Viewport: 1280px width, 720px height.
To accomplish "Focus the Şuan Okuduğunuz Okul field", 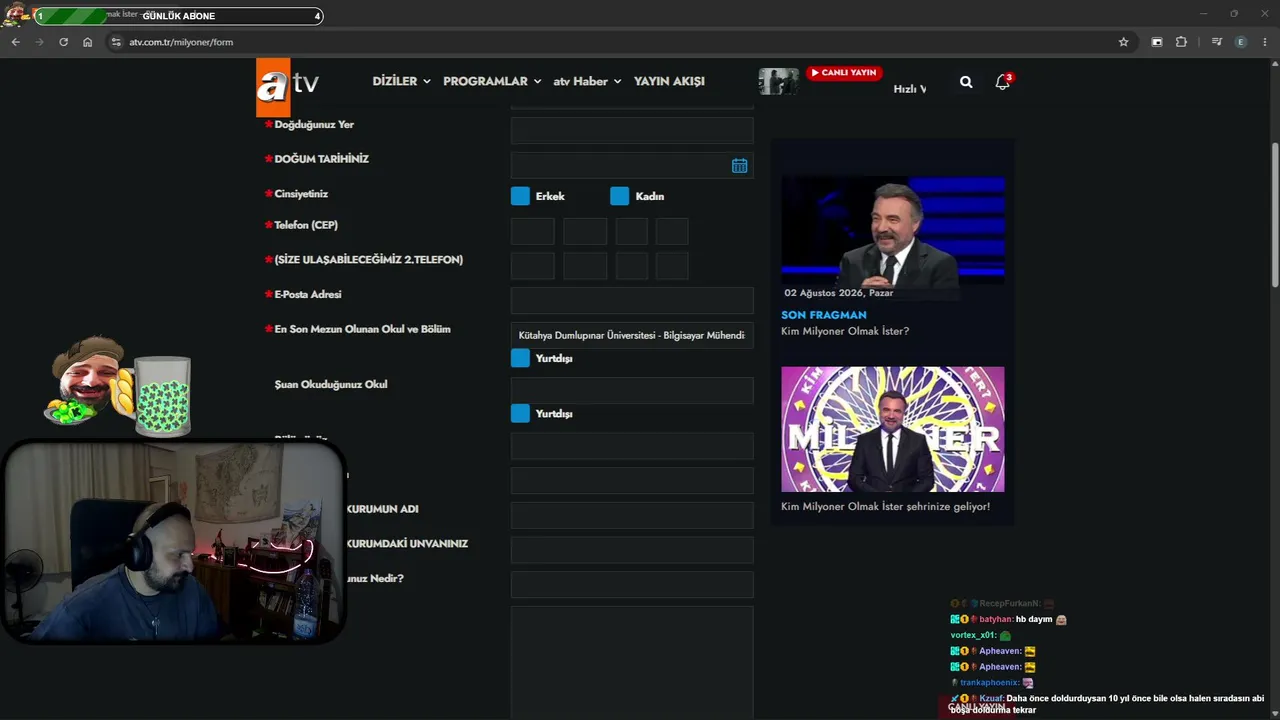I will click(632, 390).
